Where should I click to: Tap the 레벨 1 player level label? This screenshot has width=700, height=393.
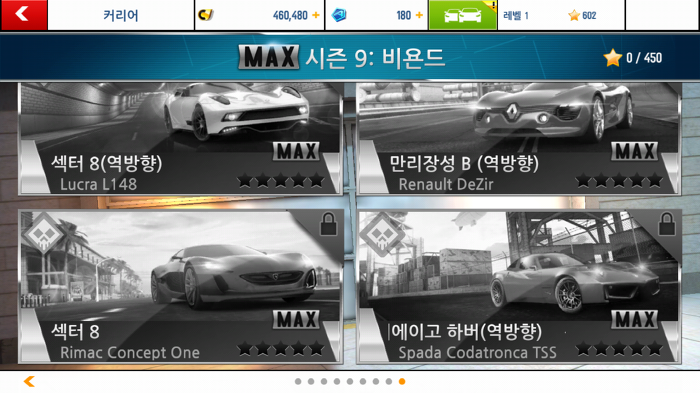(516, 16)
